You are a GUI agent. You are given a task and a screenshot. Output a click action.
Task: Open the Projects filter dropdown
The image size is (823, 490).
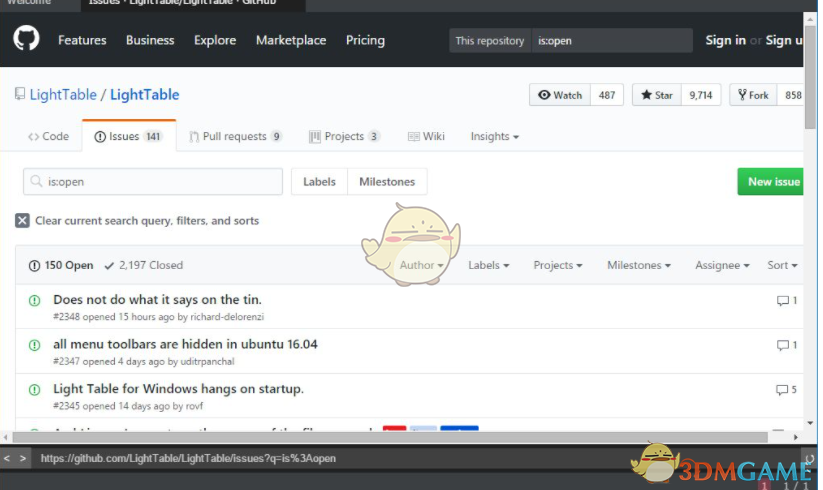pyautogui.click(x=558, y=265)
